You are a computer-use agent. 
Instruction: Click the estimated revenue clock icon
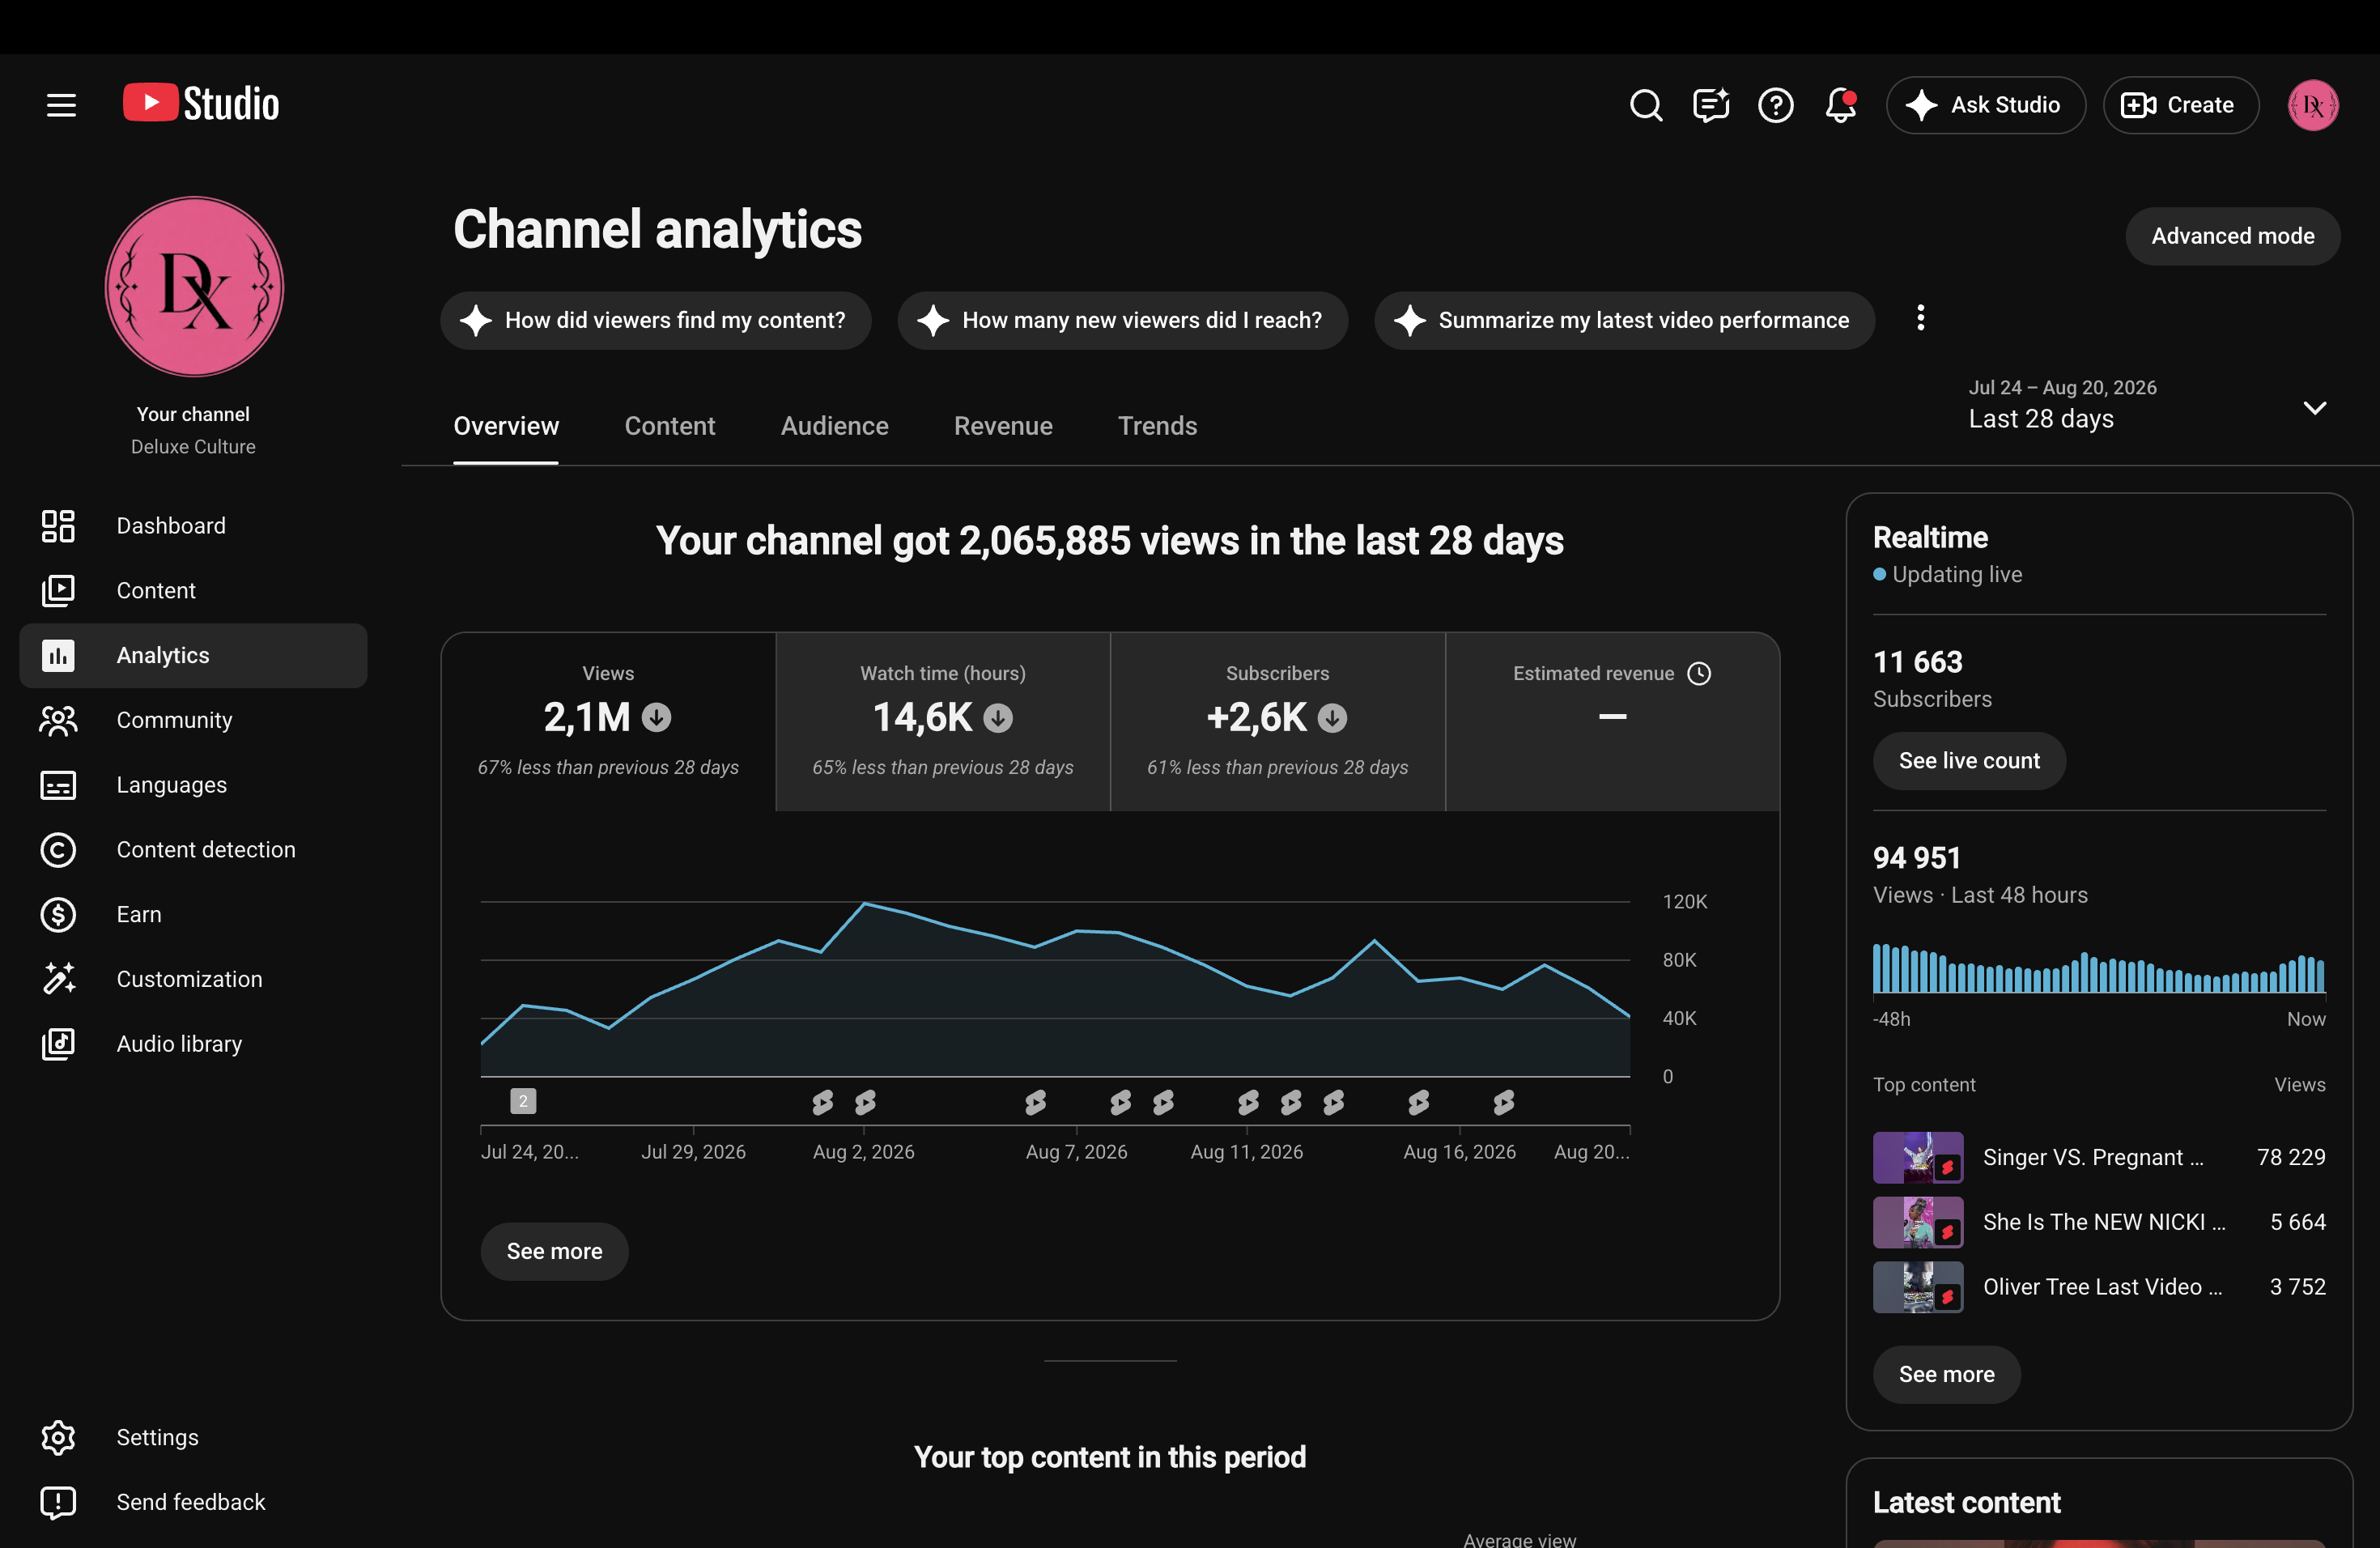(1699, 673)
